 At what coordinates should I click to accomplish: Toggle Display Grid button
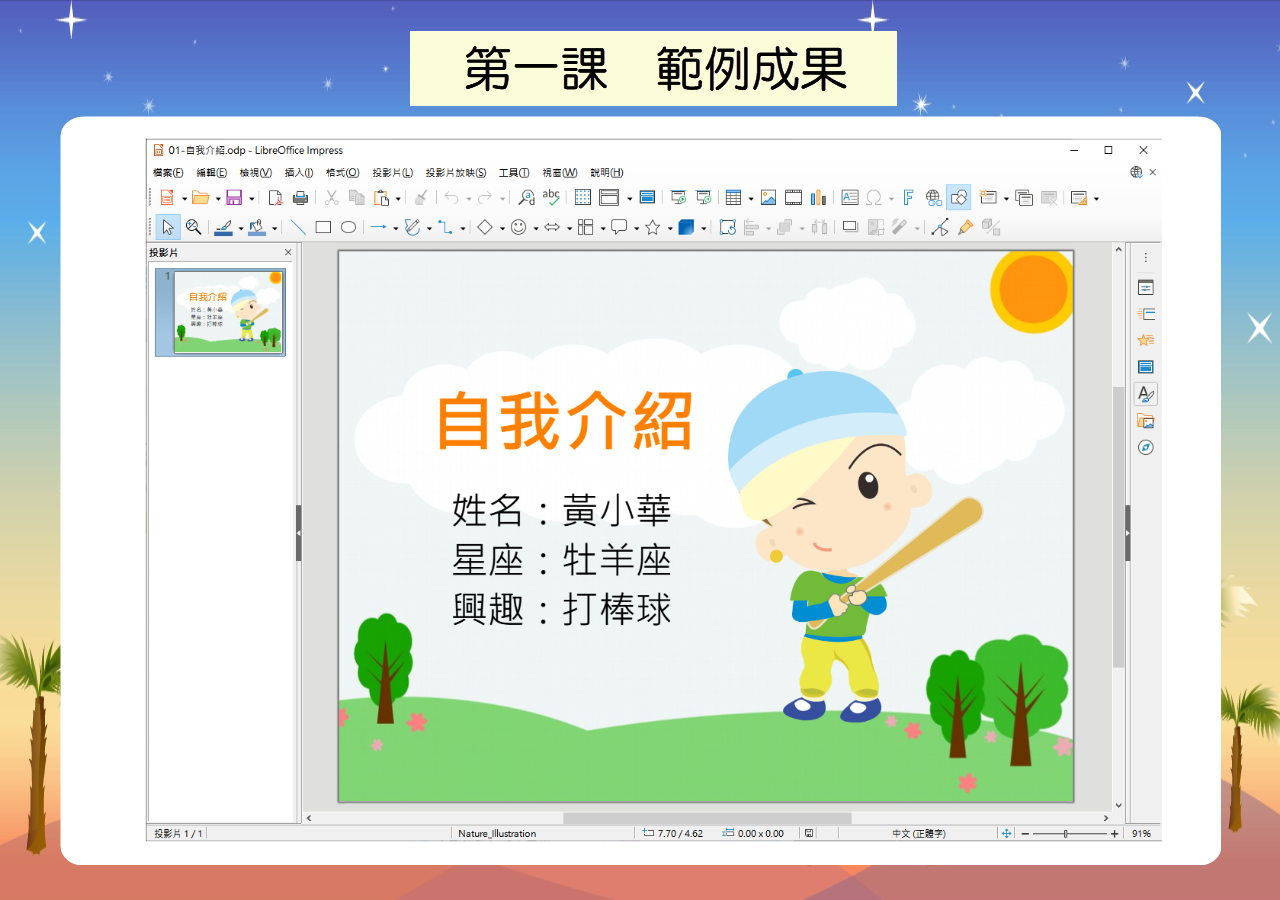tap(582, 198)
